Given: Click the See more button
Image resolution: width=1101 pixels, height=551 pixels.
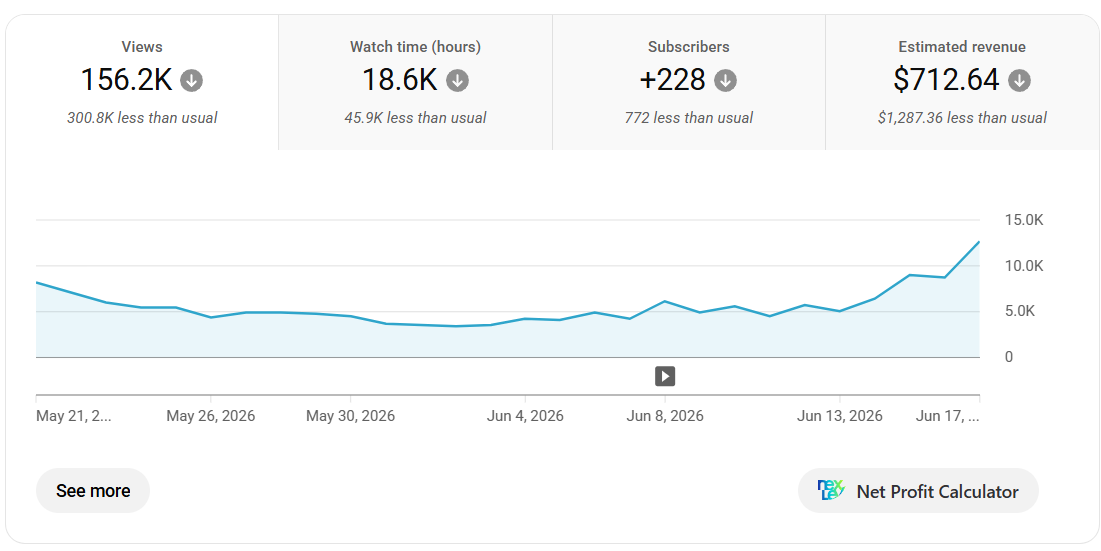Looking at the screenshot, I should [93, 491].
